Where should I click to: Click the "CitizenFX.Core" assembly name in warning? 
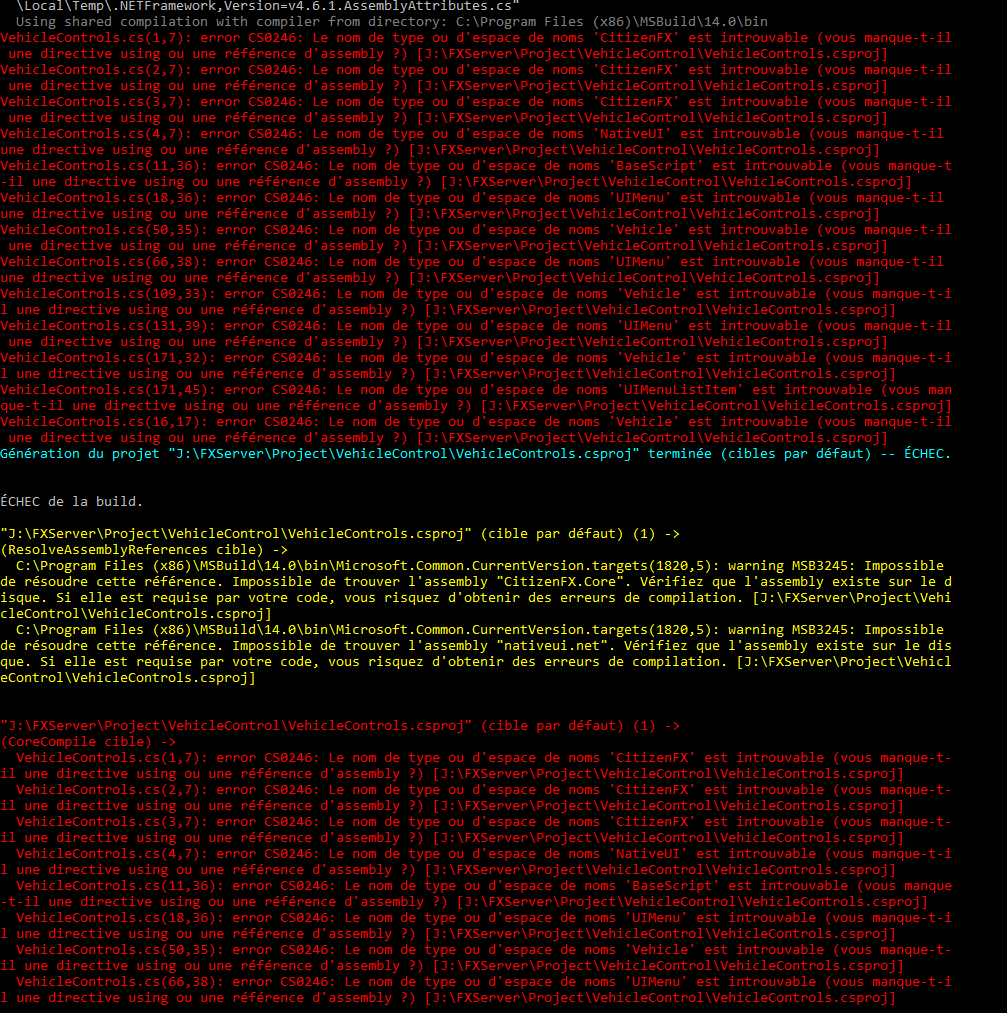[x=560, y=581]
